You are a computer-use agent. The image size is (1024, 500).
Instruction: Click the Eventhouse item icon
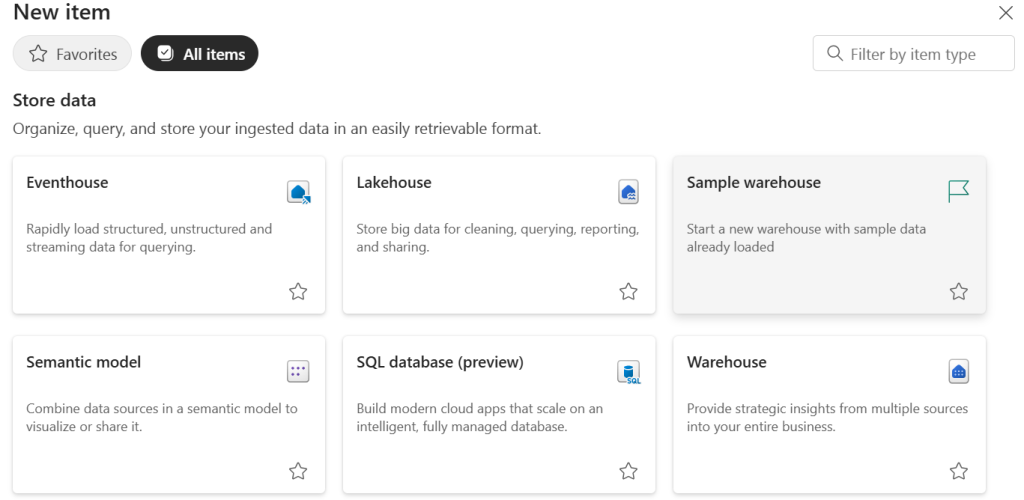pyautogui.click(x=298, y=192)
